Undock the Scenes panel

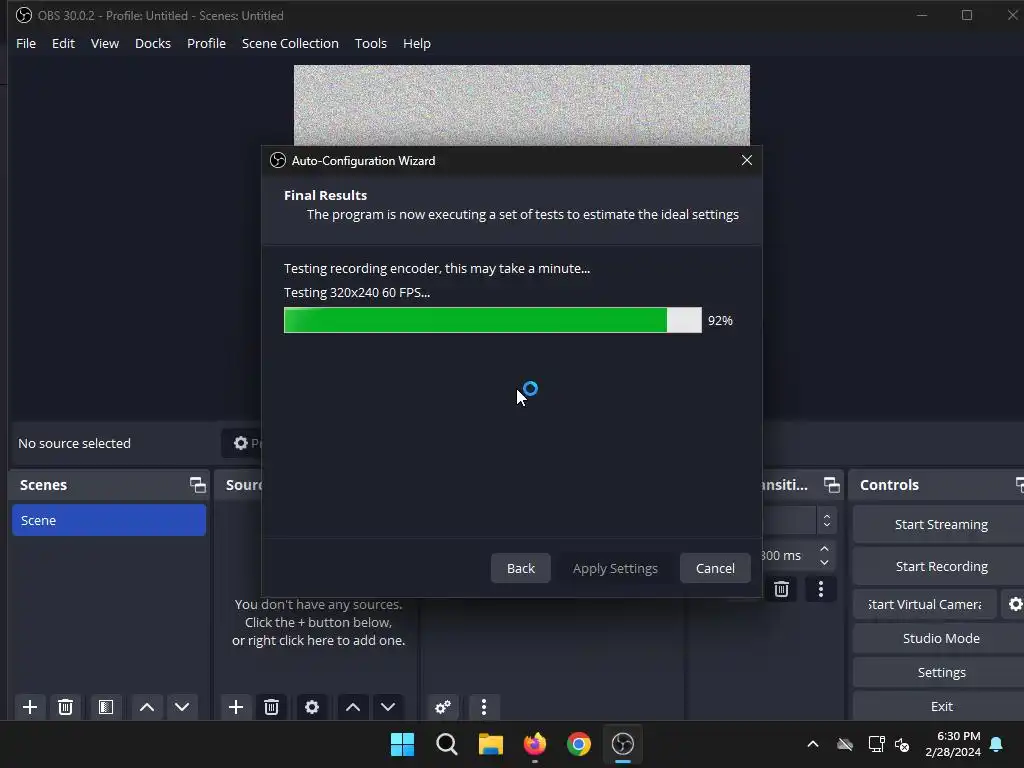click(x=197, y=485)
